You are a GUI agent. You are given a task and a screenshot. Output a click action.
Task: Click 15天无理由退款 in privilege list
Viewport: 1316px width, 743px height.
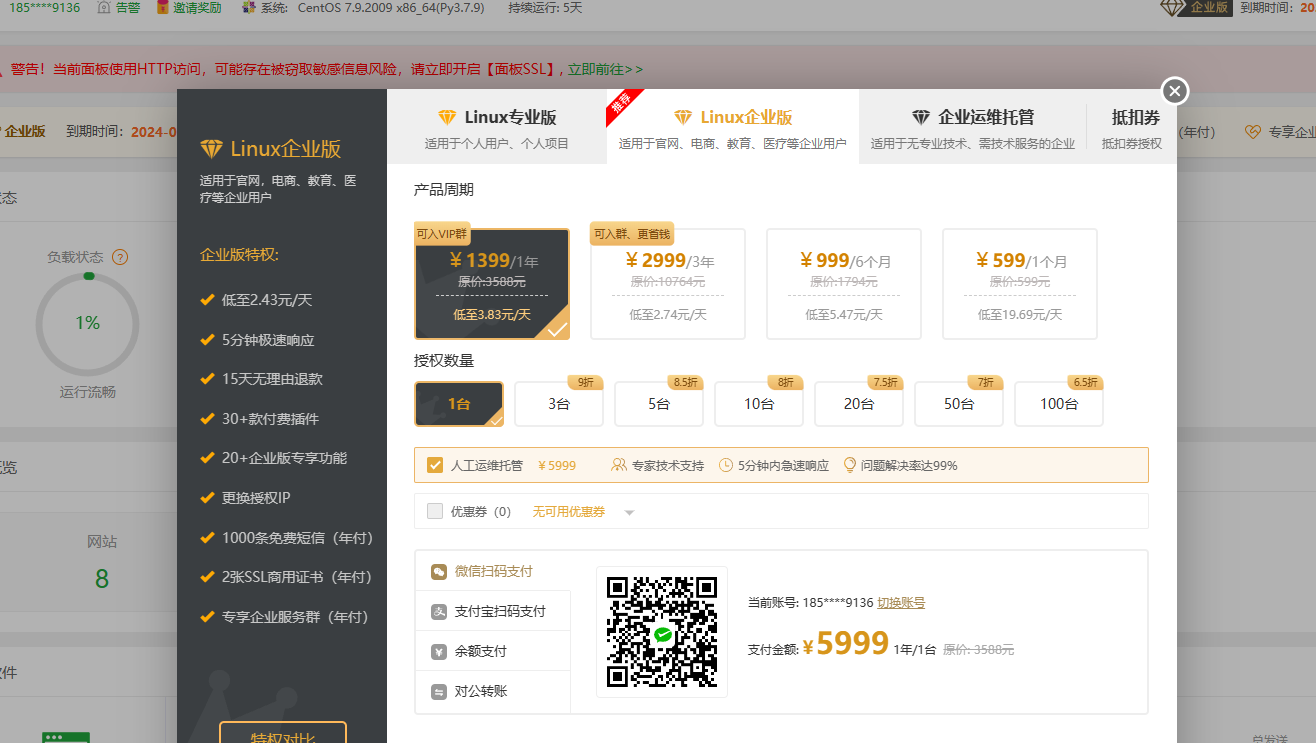pyautogui.click(x=272, y=379)
